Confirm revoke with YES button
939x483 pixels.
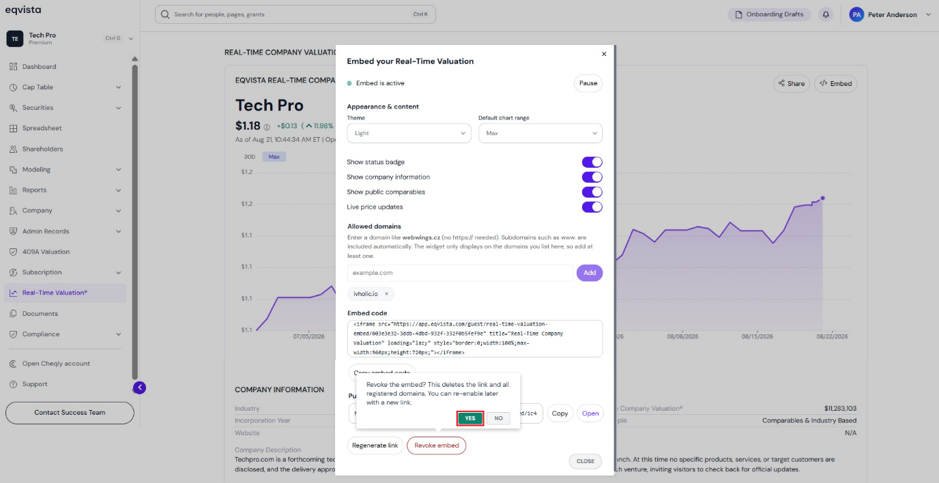(x=470, y=418)
